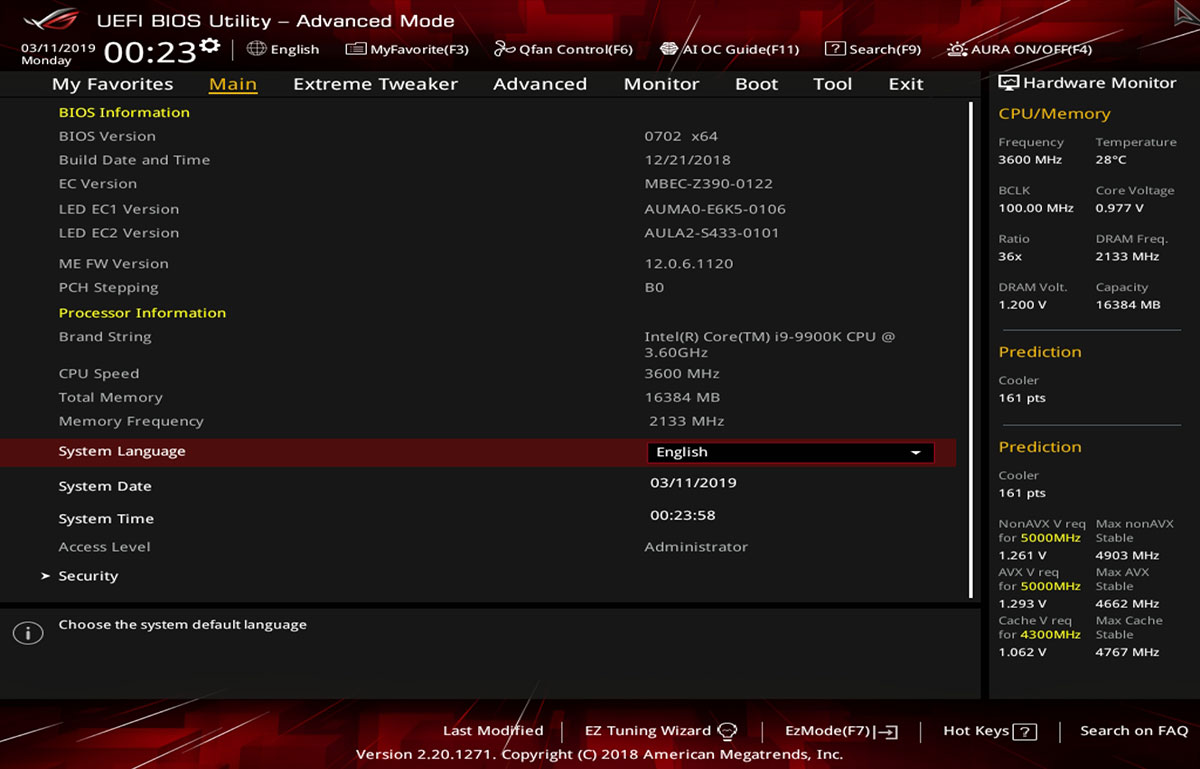Click the Hot Keys question-mark icon

tap(1024, 731)
